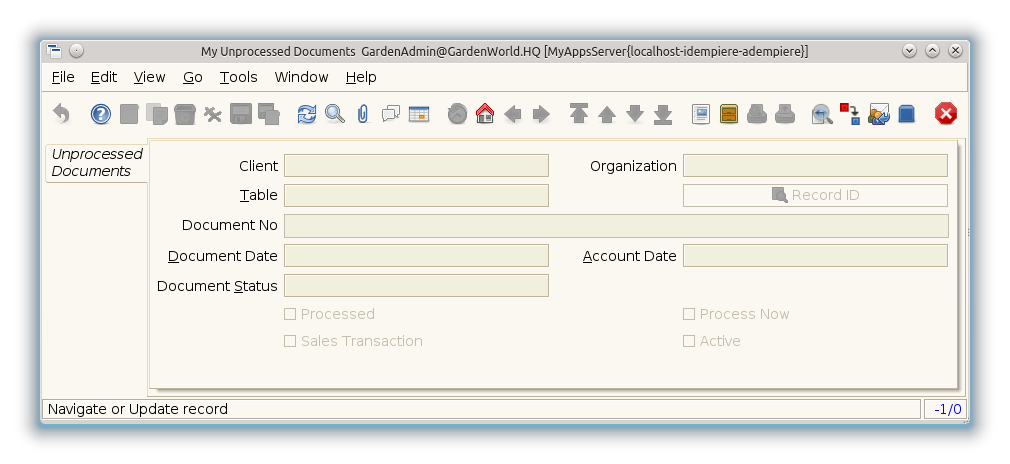Open the Table dropdown field
The image size is (1010, 464).
[x=416, y=195]
